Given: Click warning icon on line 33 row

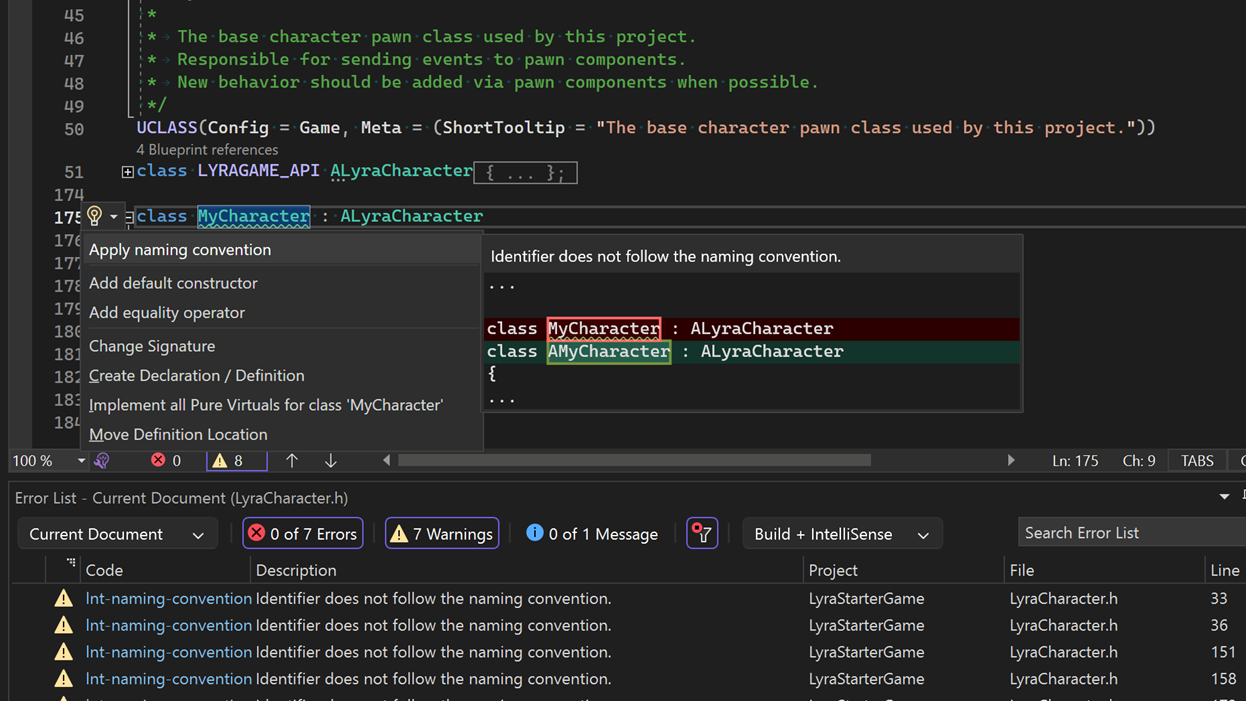Looking at the screenshot, I should 64,599.
